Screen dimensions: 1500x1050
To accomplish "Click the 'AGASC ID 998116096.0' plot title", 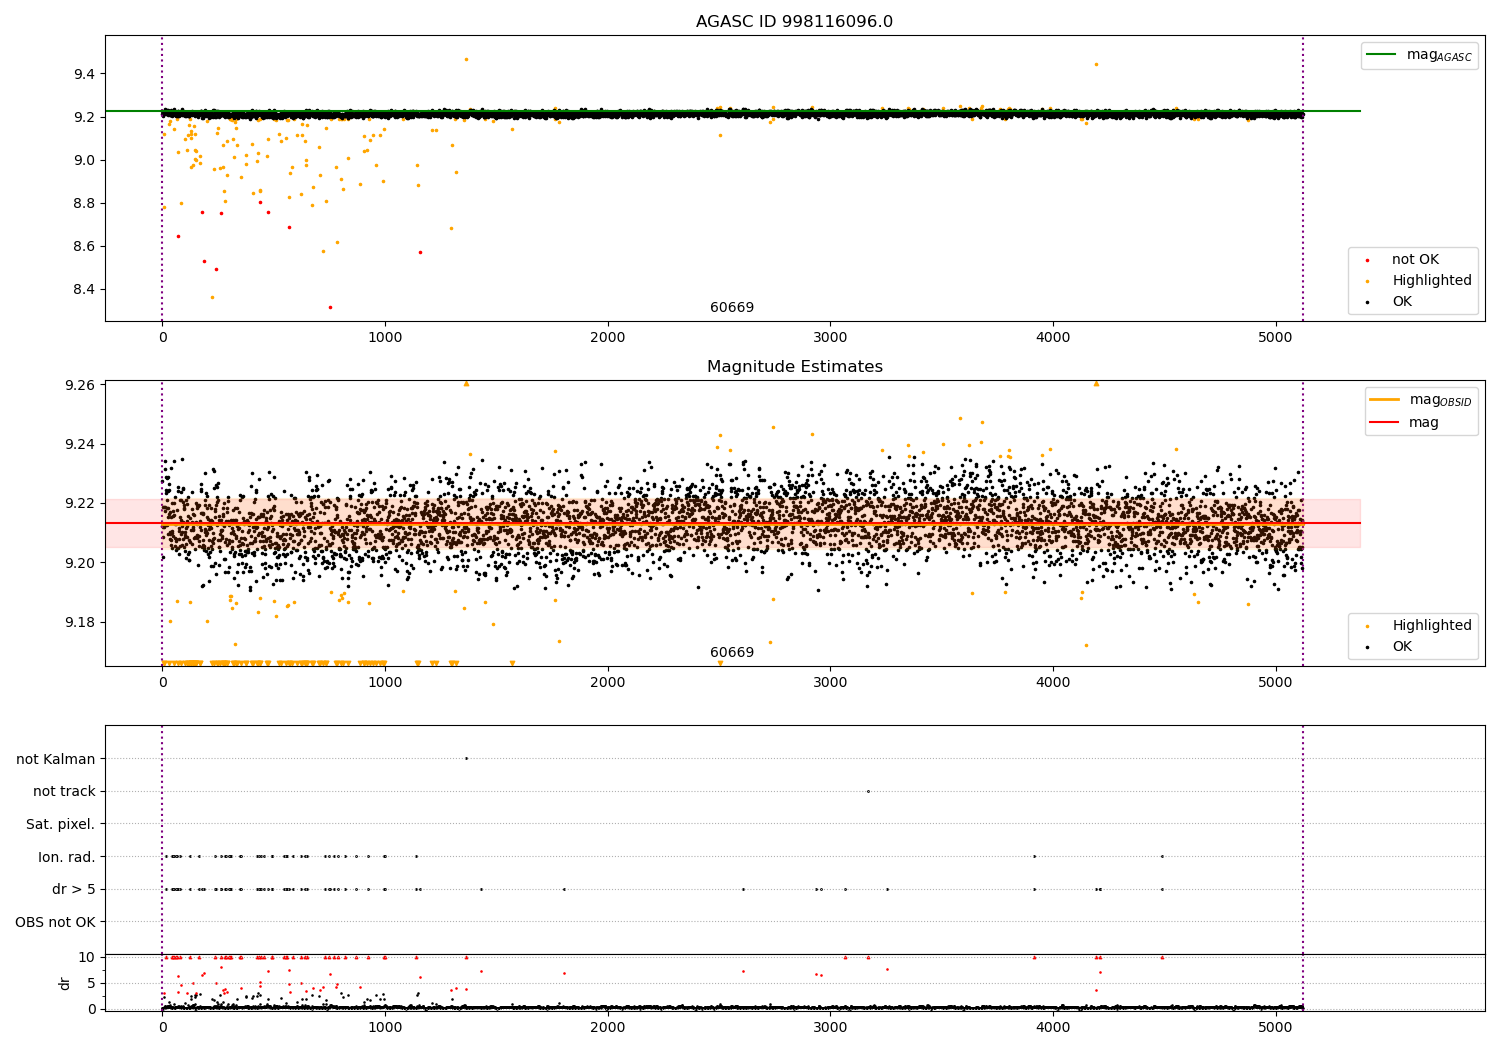I will (794, 22).
